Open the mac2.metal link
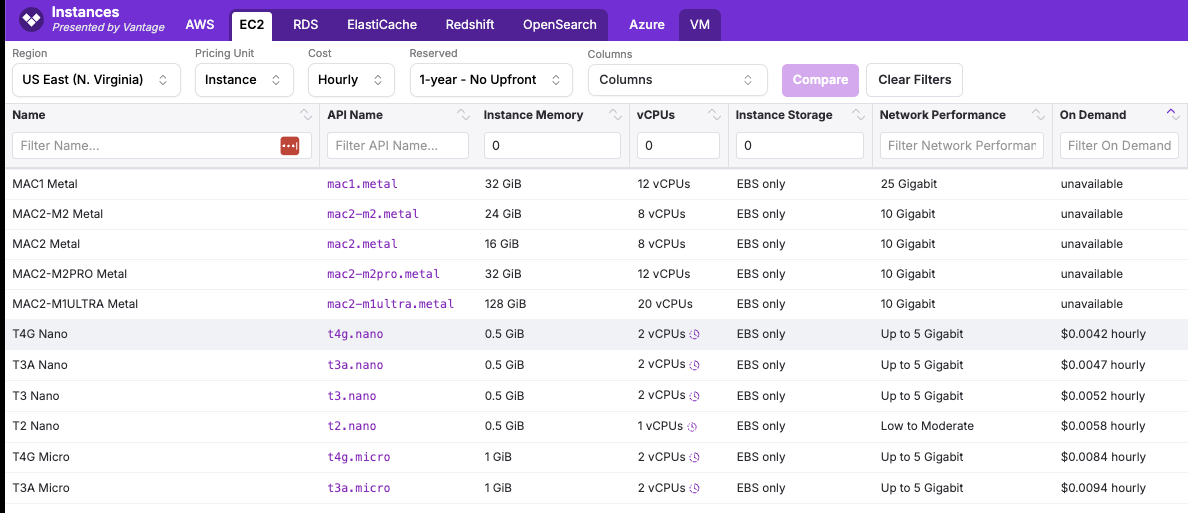Image resolution: width=1188 pixels, height=513 pixels. (x=362, y=244)
